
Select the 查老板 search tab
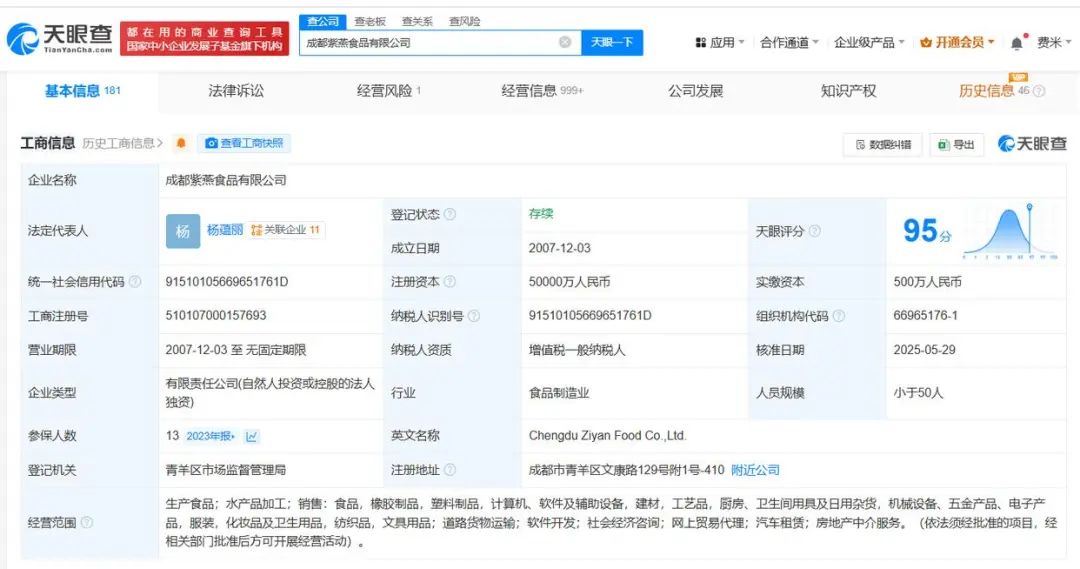[x=370, y=21]
